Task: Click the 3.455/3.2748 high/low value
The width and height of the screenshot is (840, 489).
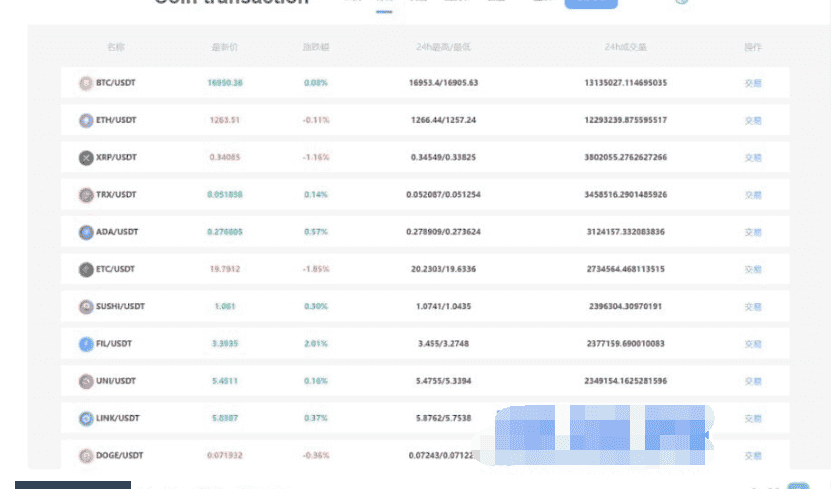Action: [444, 343]
